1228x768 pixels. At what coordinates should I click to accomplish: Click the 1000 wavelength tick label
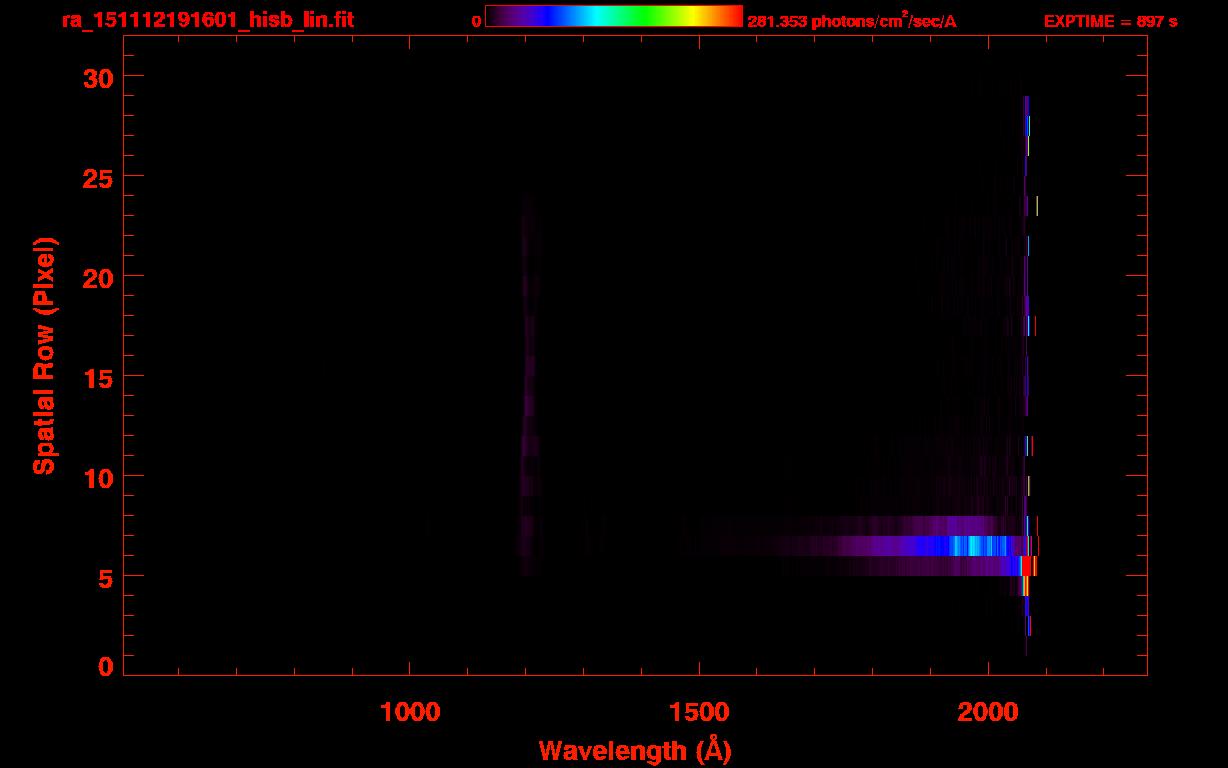(x=410, y=712)
